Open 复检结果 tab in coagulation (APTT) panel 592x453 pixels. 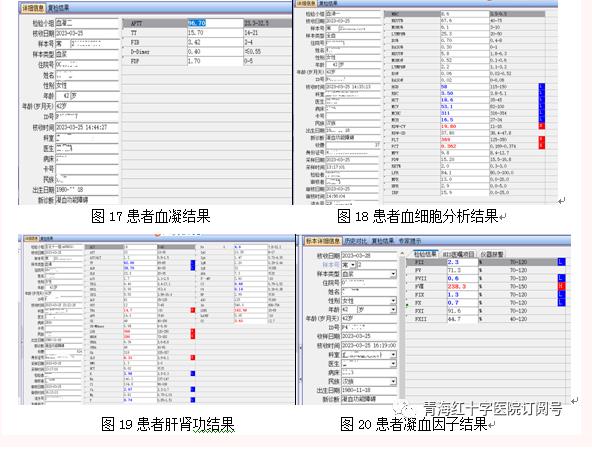point(58,8)
